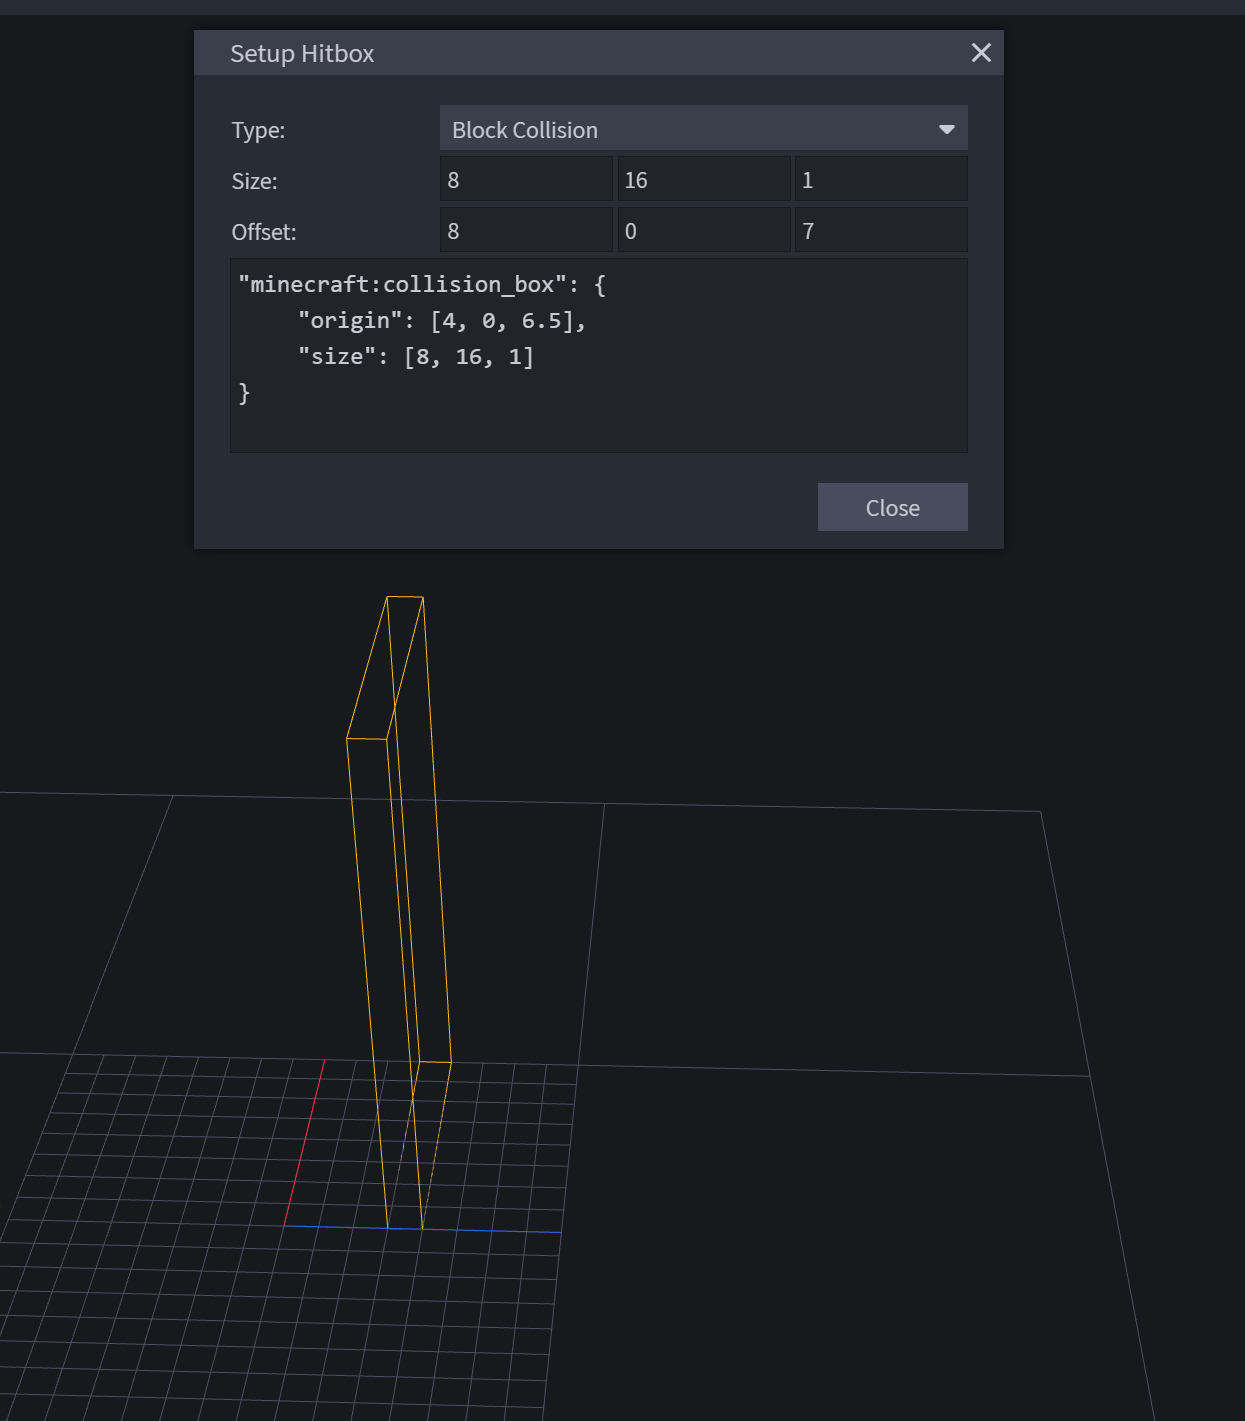Screen dimensions: 1245x1421
Task: Select the Offset field showing 0
Action: click(704, 231)
